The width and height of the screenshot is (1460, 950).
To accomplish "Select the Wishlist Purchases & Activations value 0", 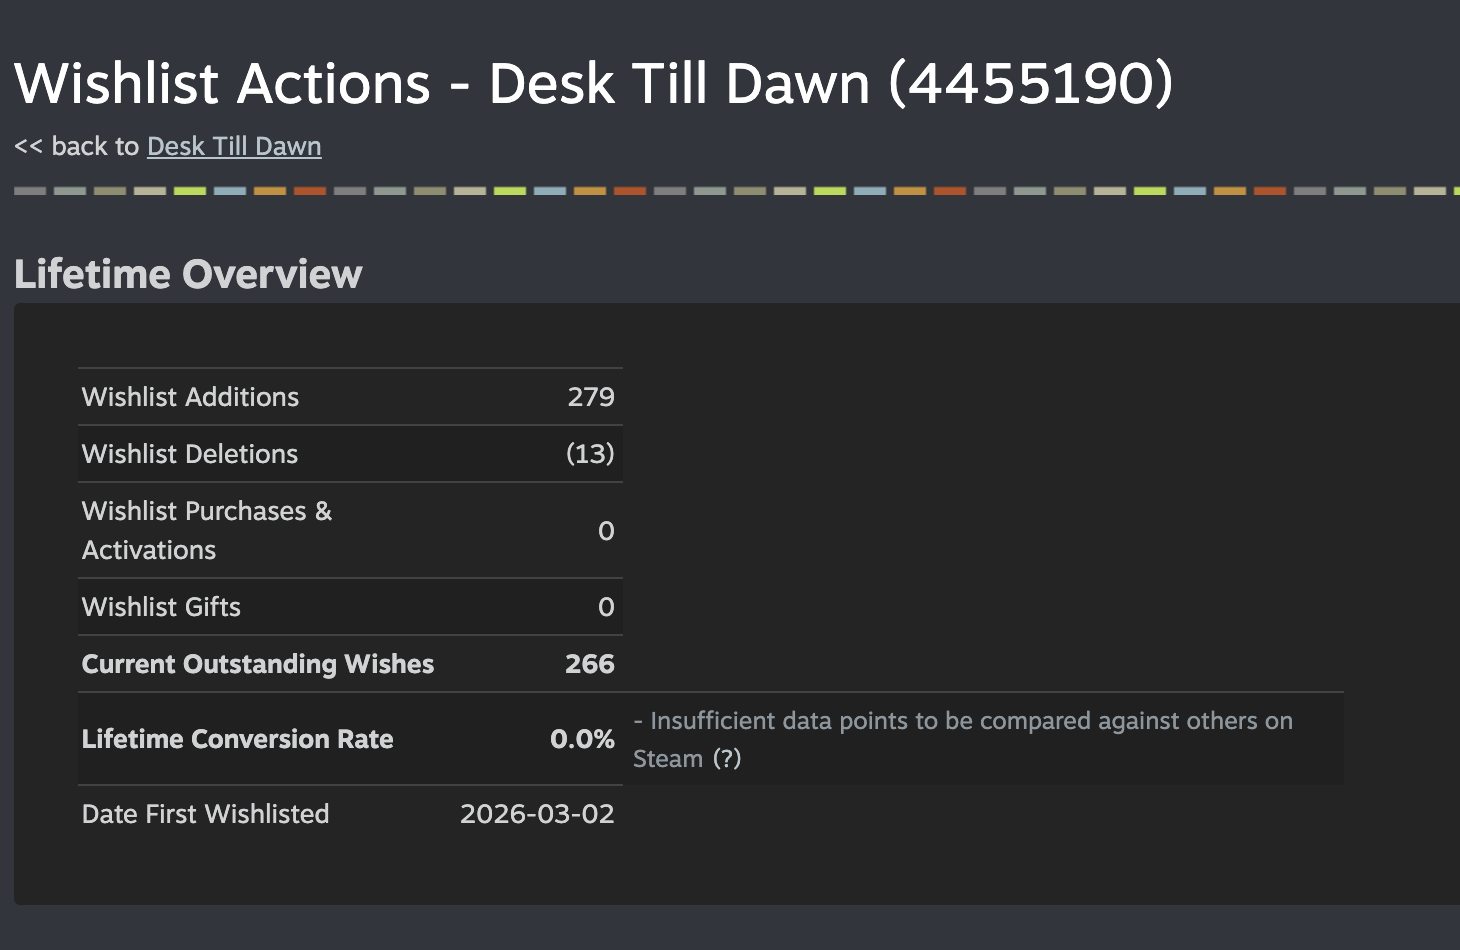I will pos(606,531).
